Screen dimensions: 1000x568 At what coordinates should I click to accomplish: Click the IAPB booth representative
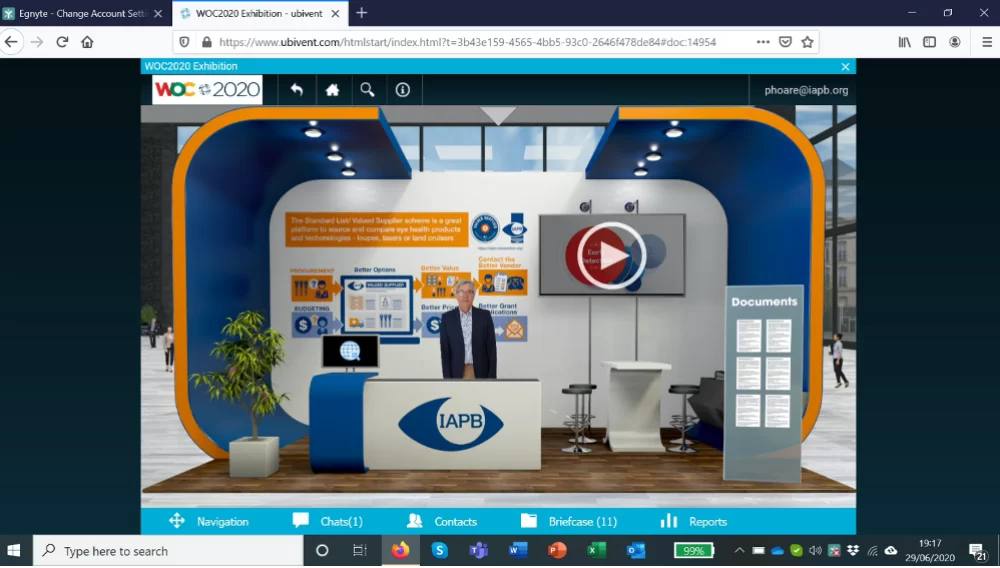click(467, 329)
